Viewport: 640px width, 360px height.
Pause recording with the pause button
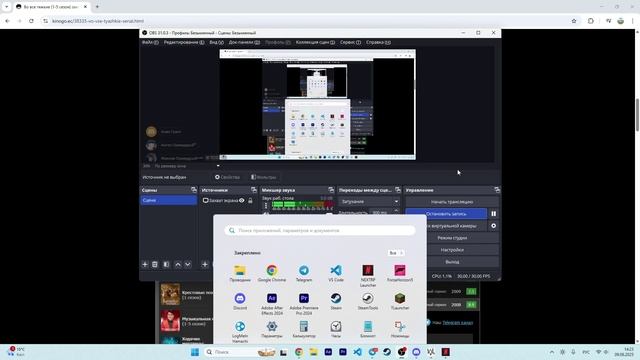493,213
